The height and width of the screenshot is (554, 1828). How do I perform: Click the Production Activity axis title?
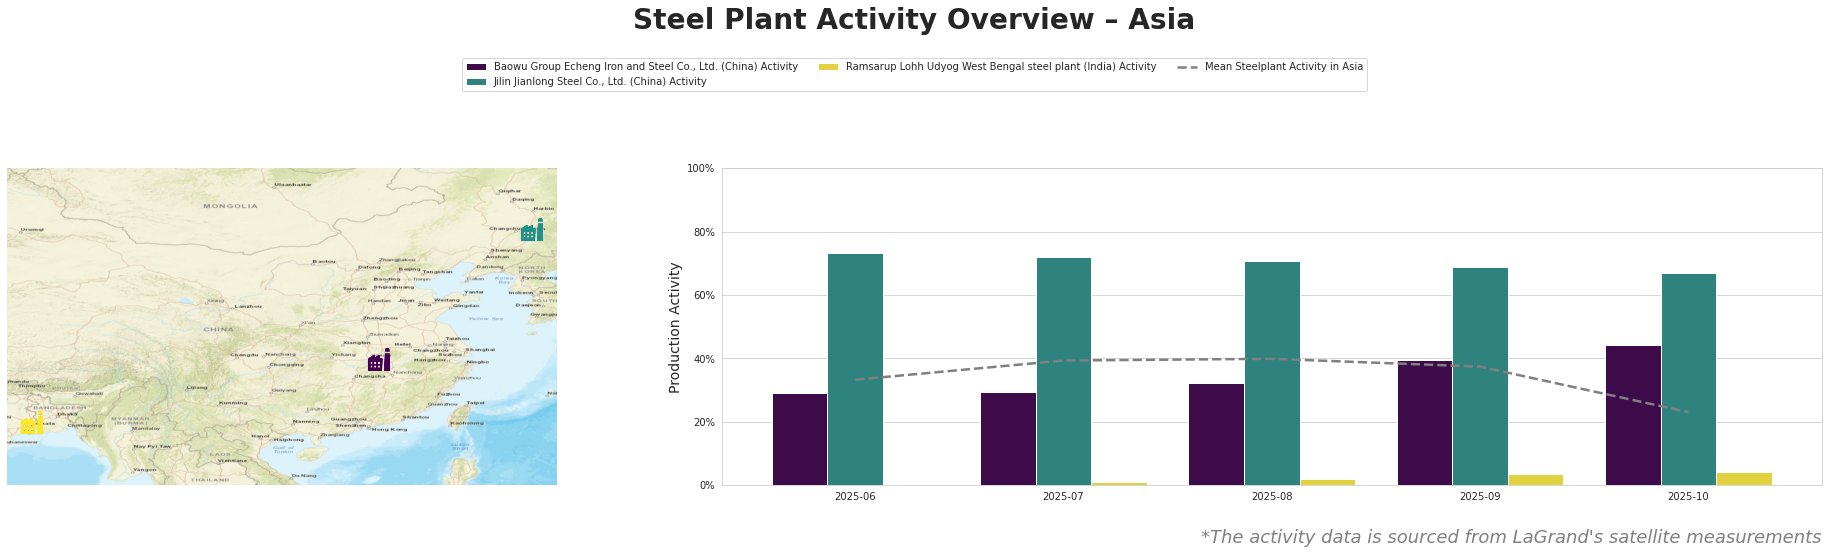coord(675,327)
